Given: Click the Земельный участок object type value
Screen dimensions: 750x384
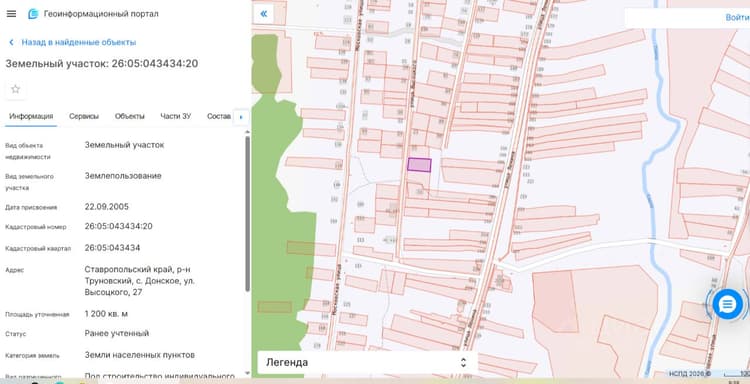Looking at the screenshot, I should click(x=124, y=144).
